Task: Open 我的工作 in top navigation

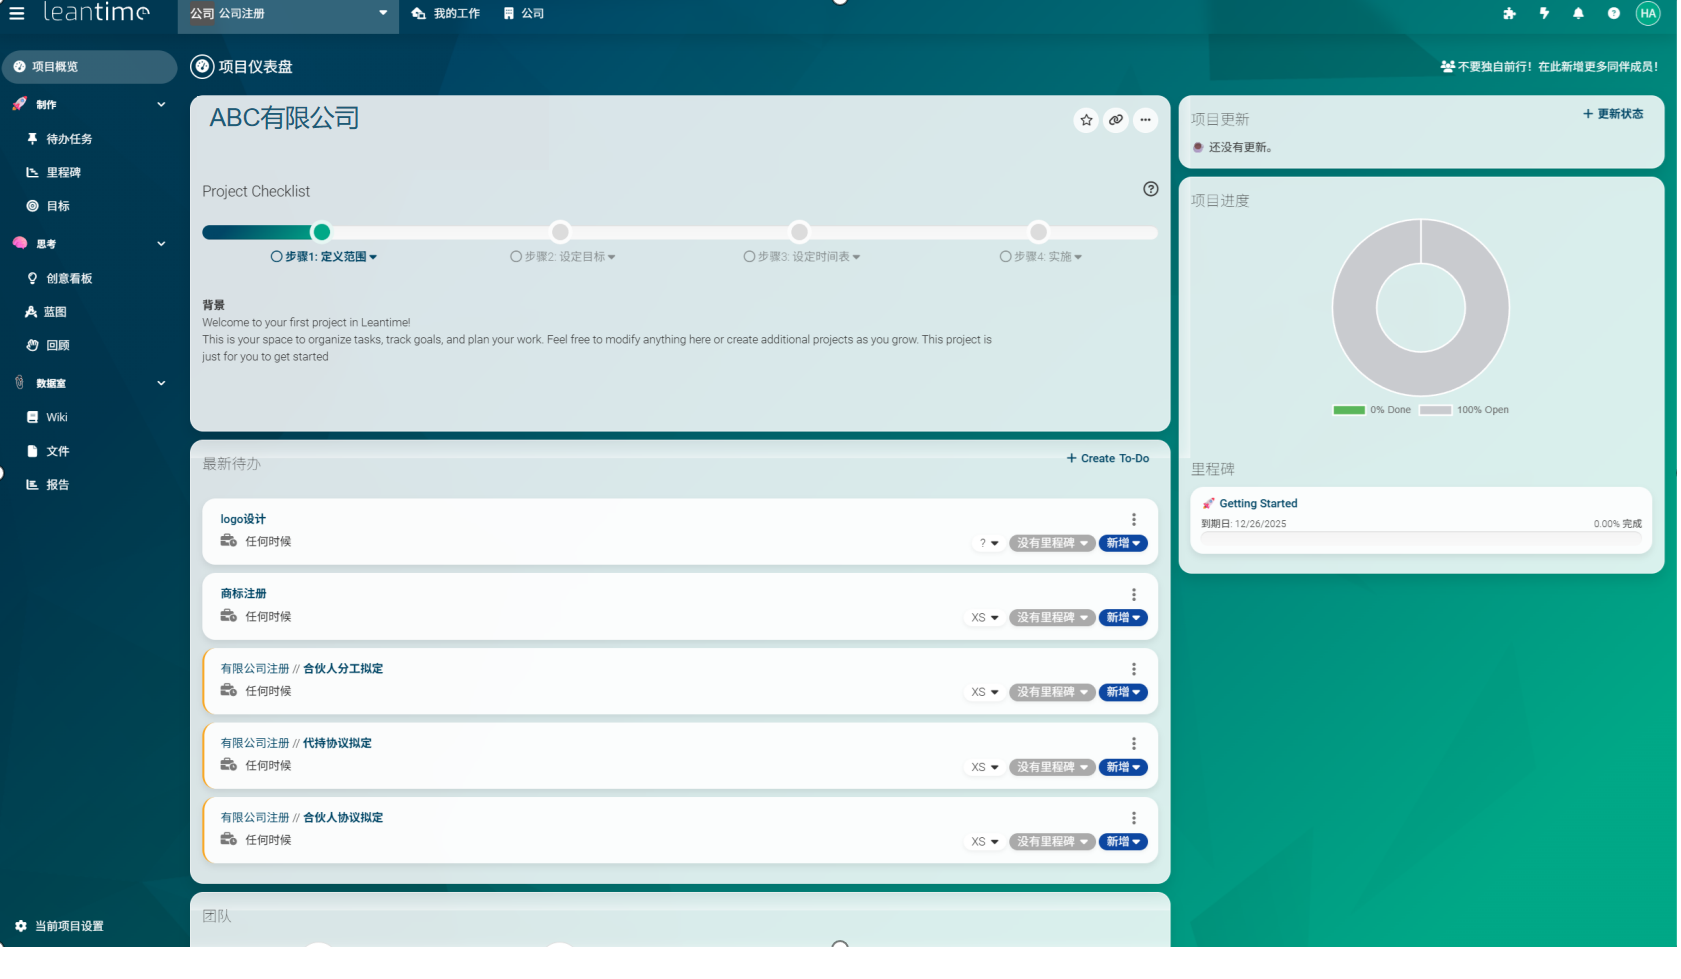Action: coord(446,14)
